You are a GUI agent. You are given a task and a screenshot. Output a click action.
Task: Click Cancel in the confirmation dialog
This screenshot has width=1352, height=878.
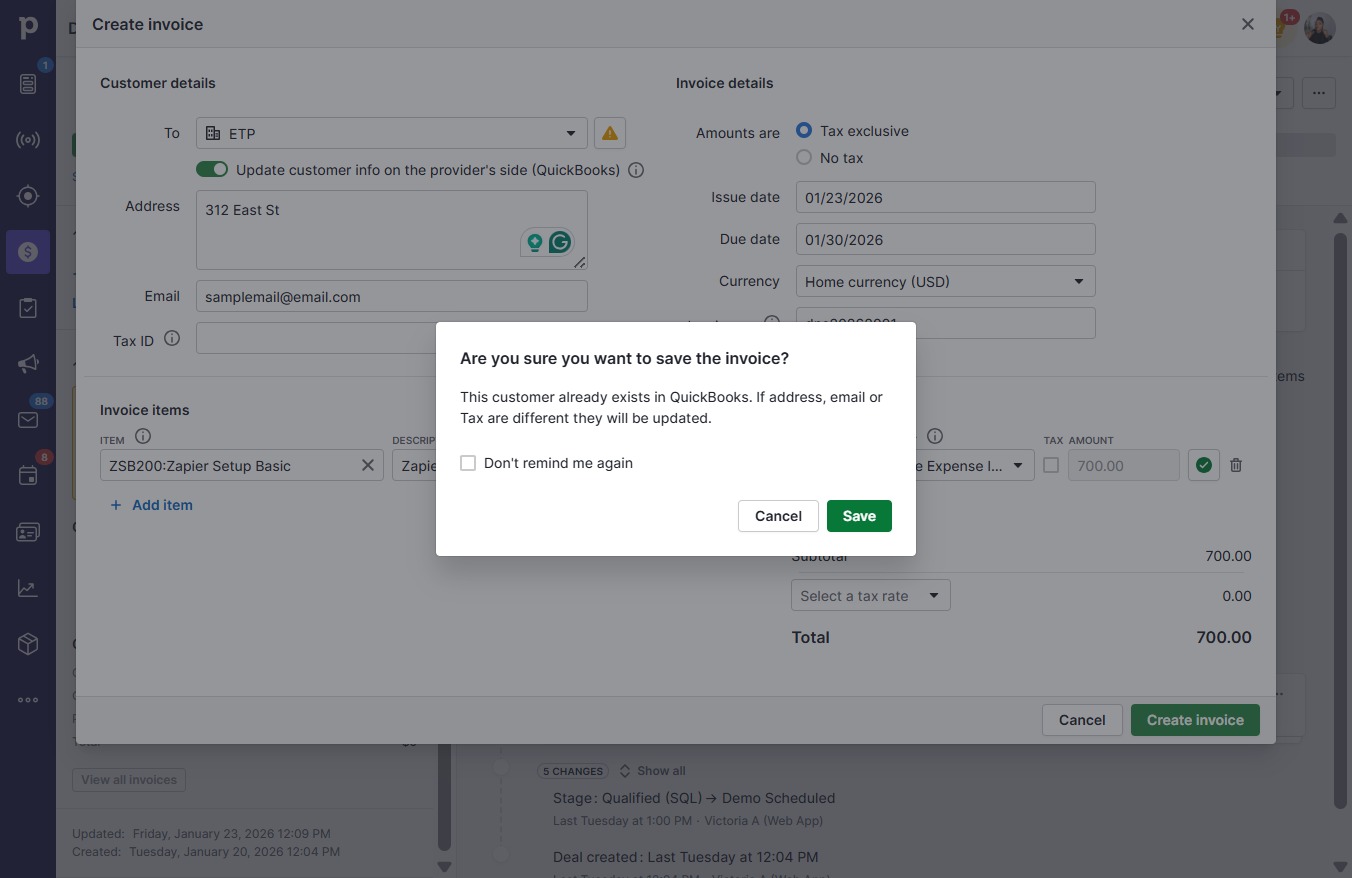pyautogui.click(x=778, y=516)
